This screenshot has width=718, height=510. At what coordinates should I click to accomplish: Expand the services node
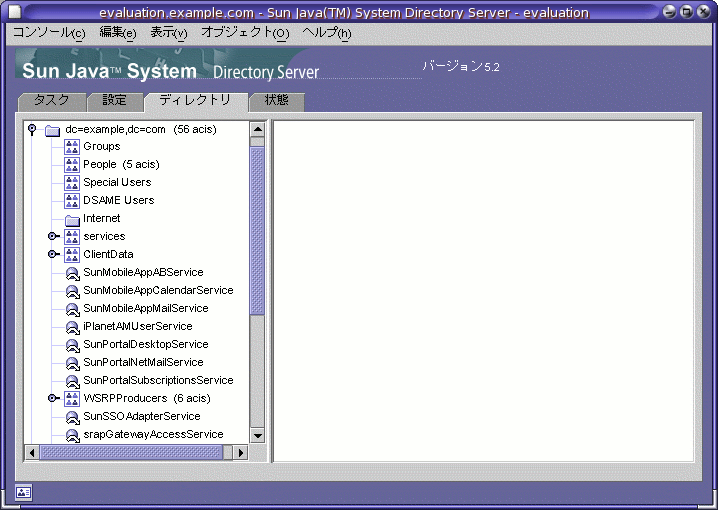[x=54, y=236]
